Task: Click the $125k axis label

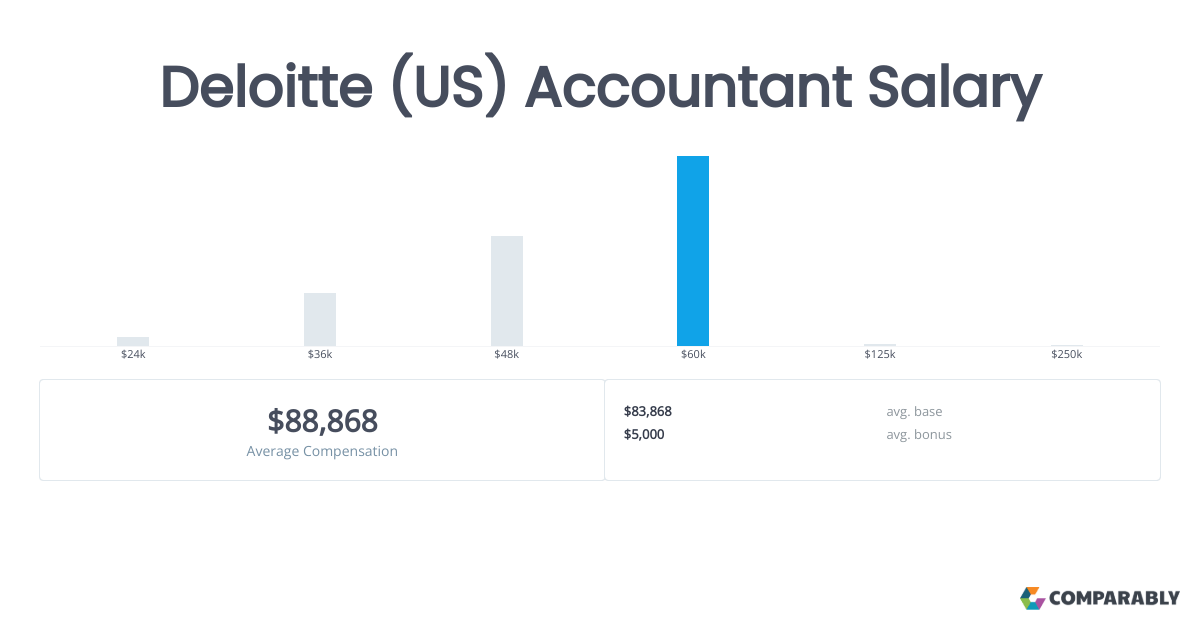Action: point(880,355)
